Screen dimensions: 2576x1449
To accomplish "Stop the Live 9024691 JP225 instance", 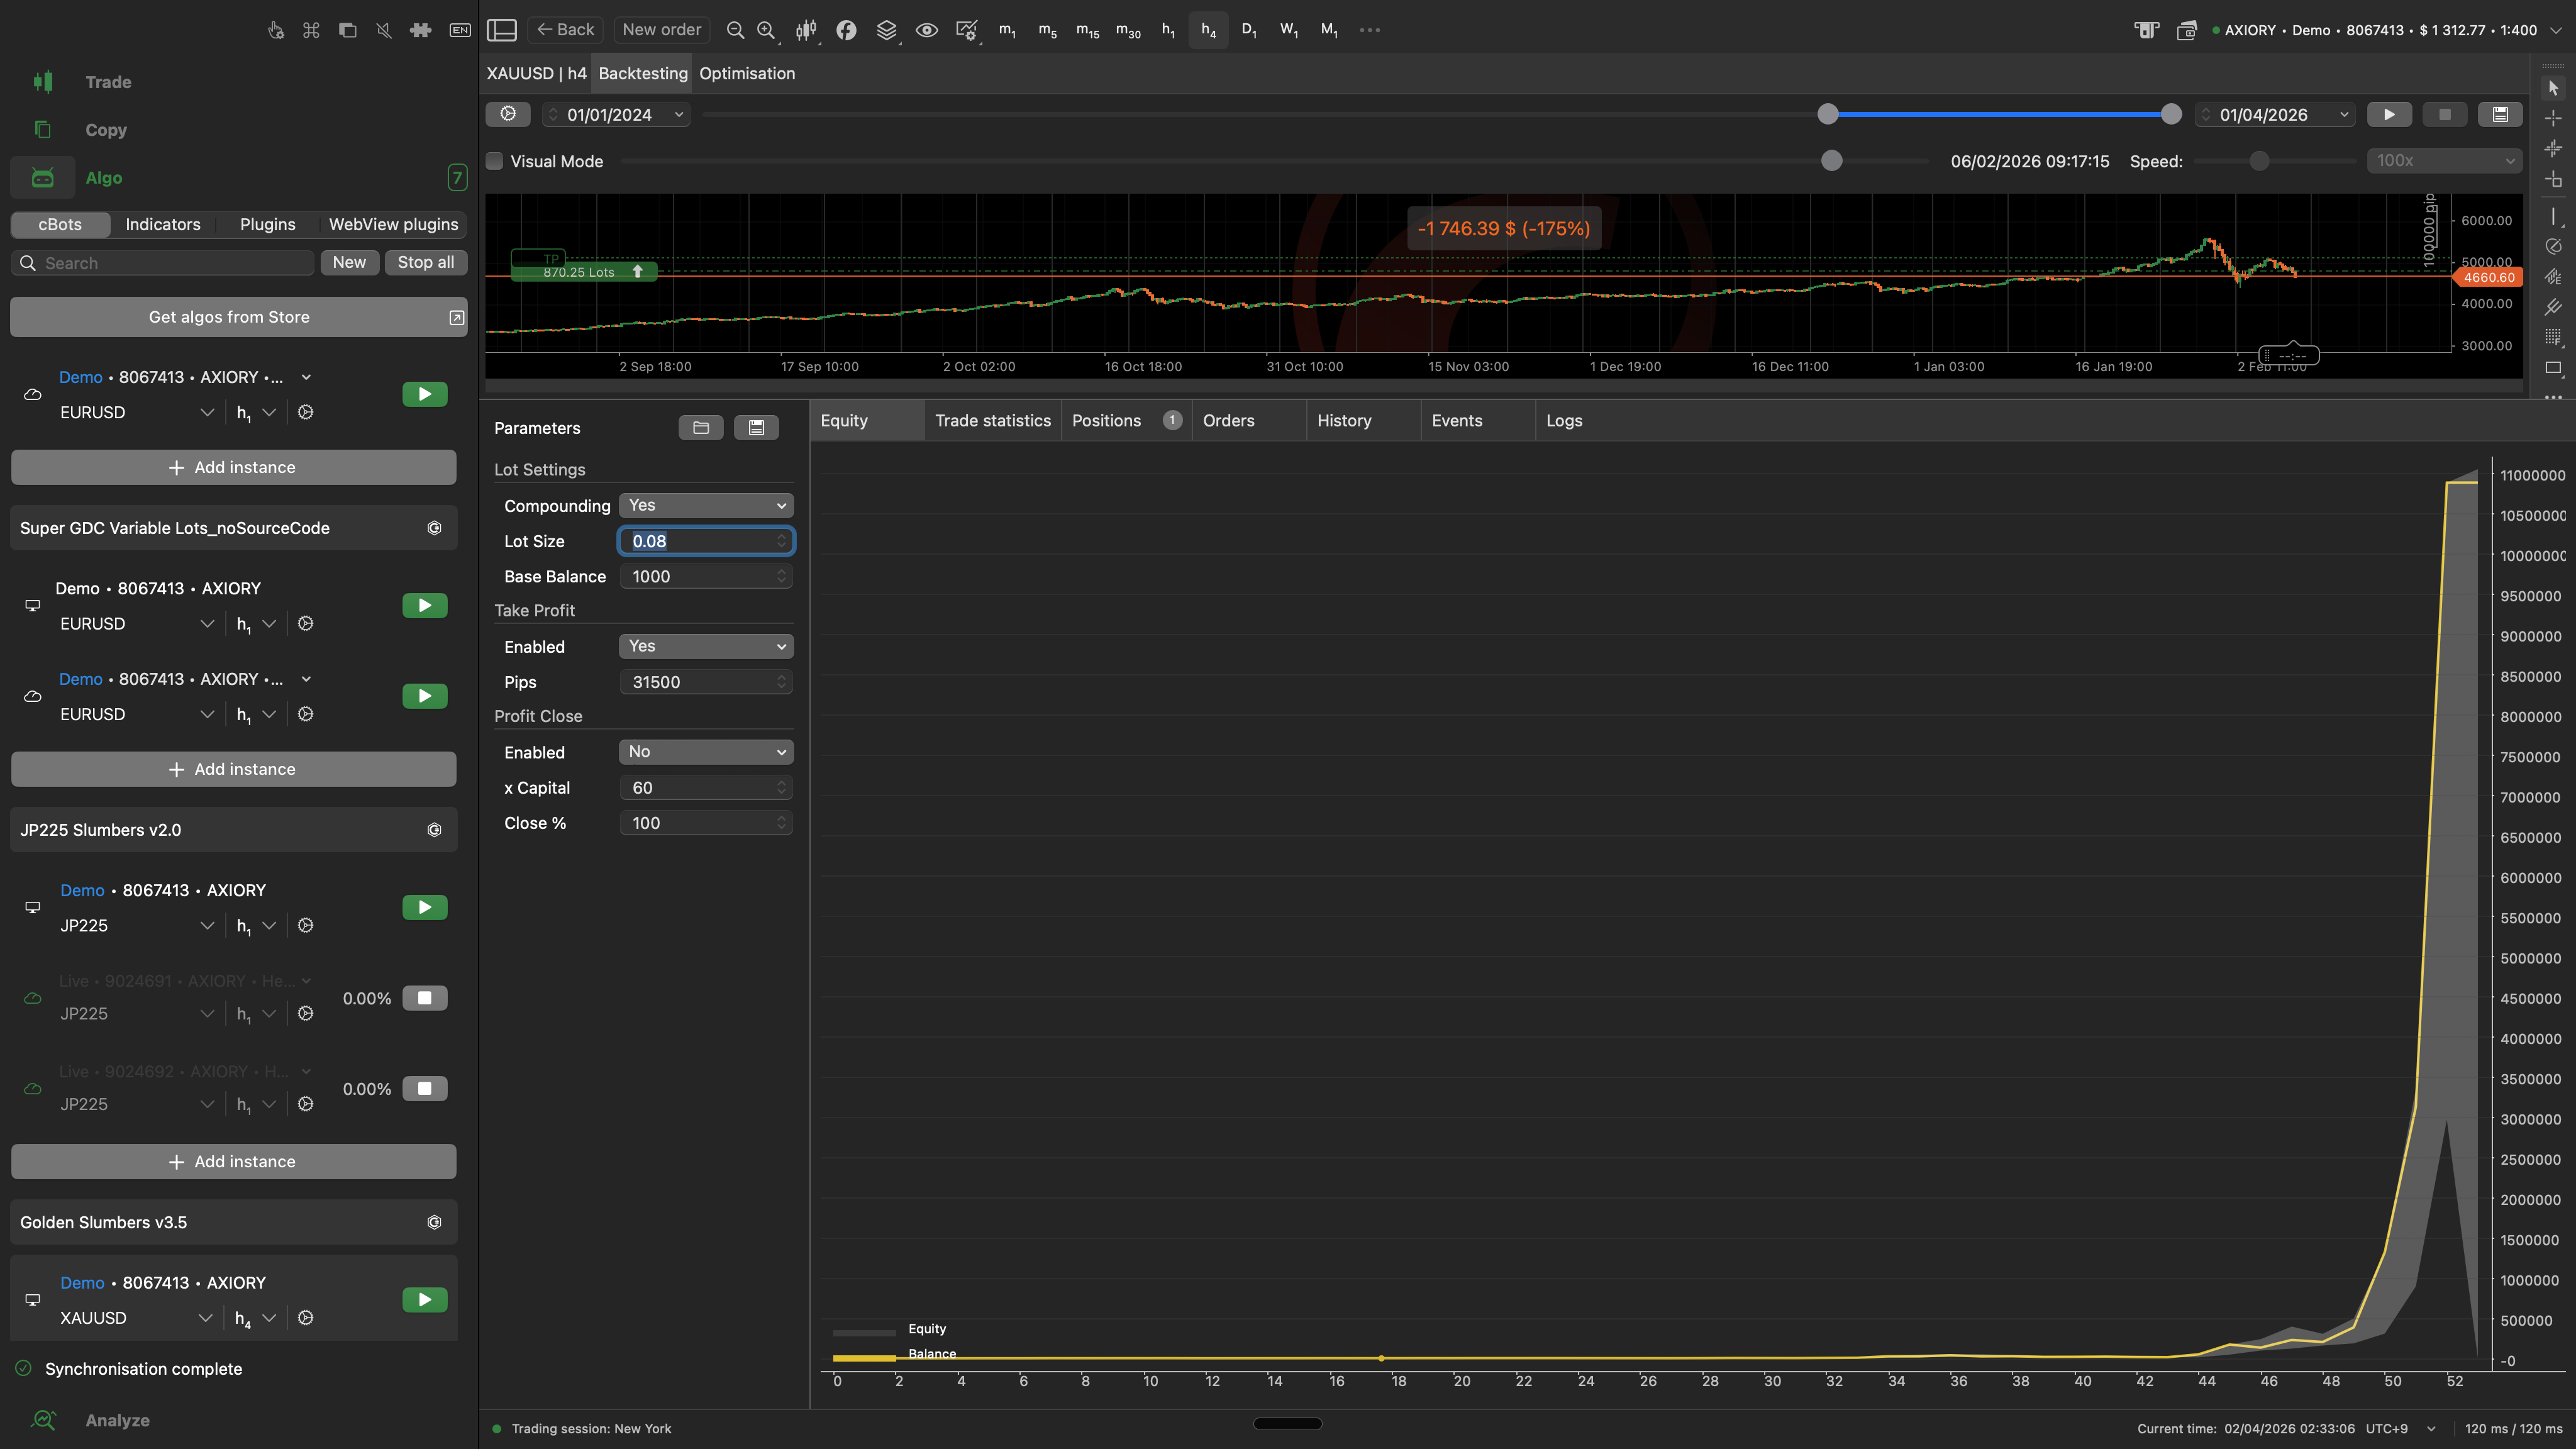I will point(424,998).
